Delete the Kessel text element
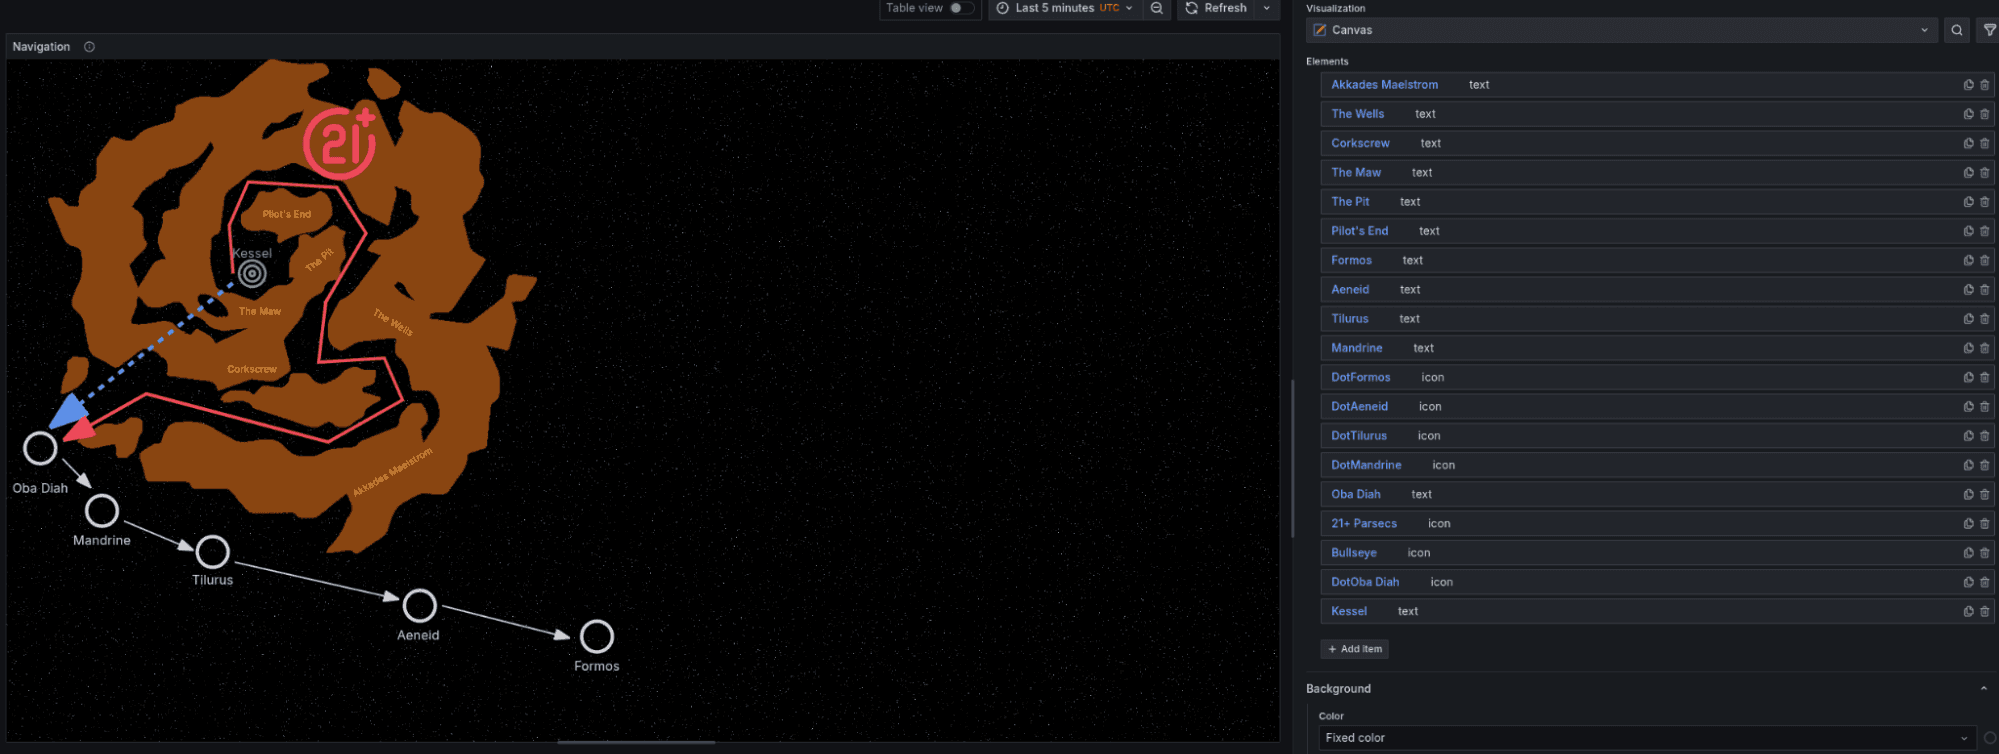The image size is (1999, 754). pos(1985,611)
